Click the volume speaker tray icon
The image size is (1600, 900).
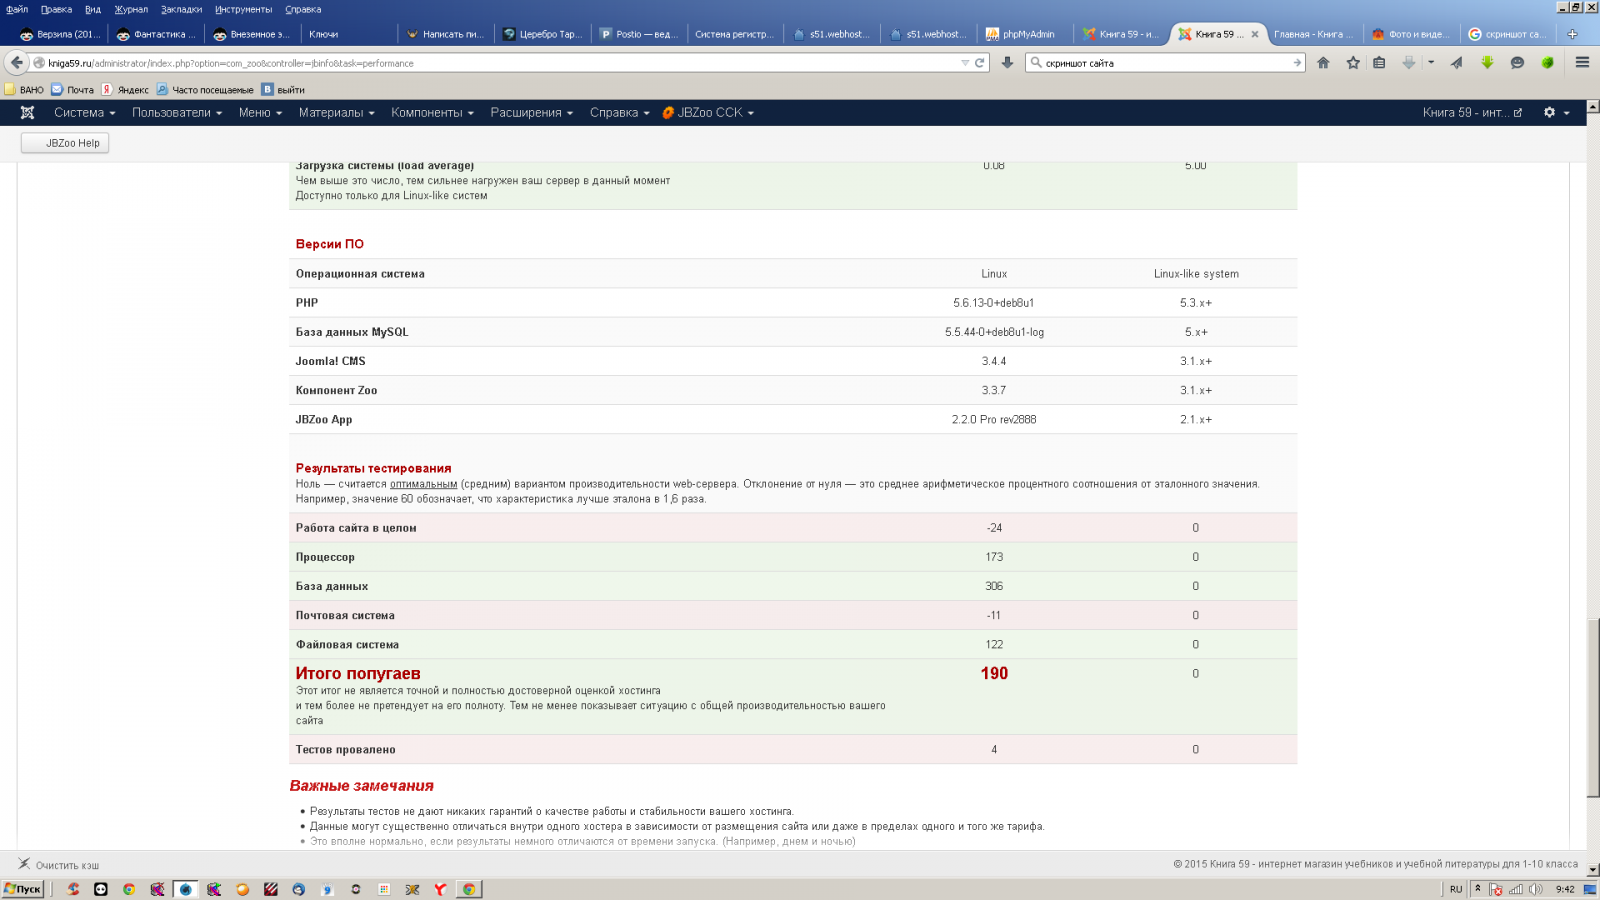click(1535, 889)
